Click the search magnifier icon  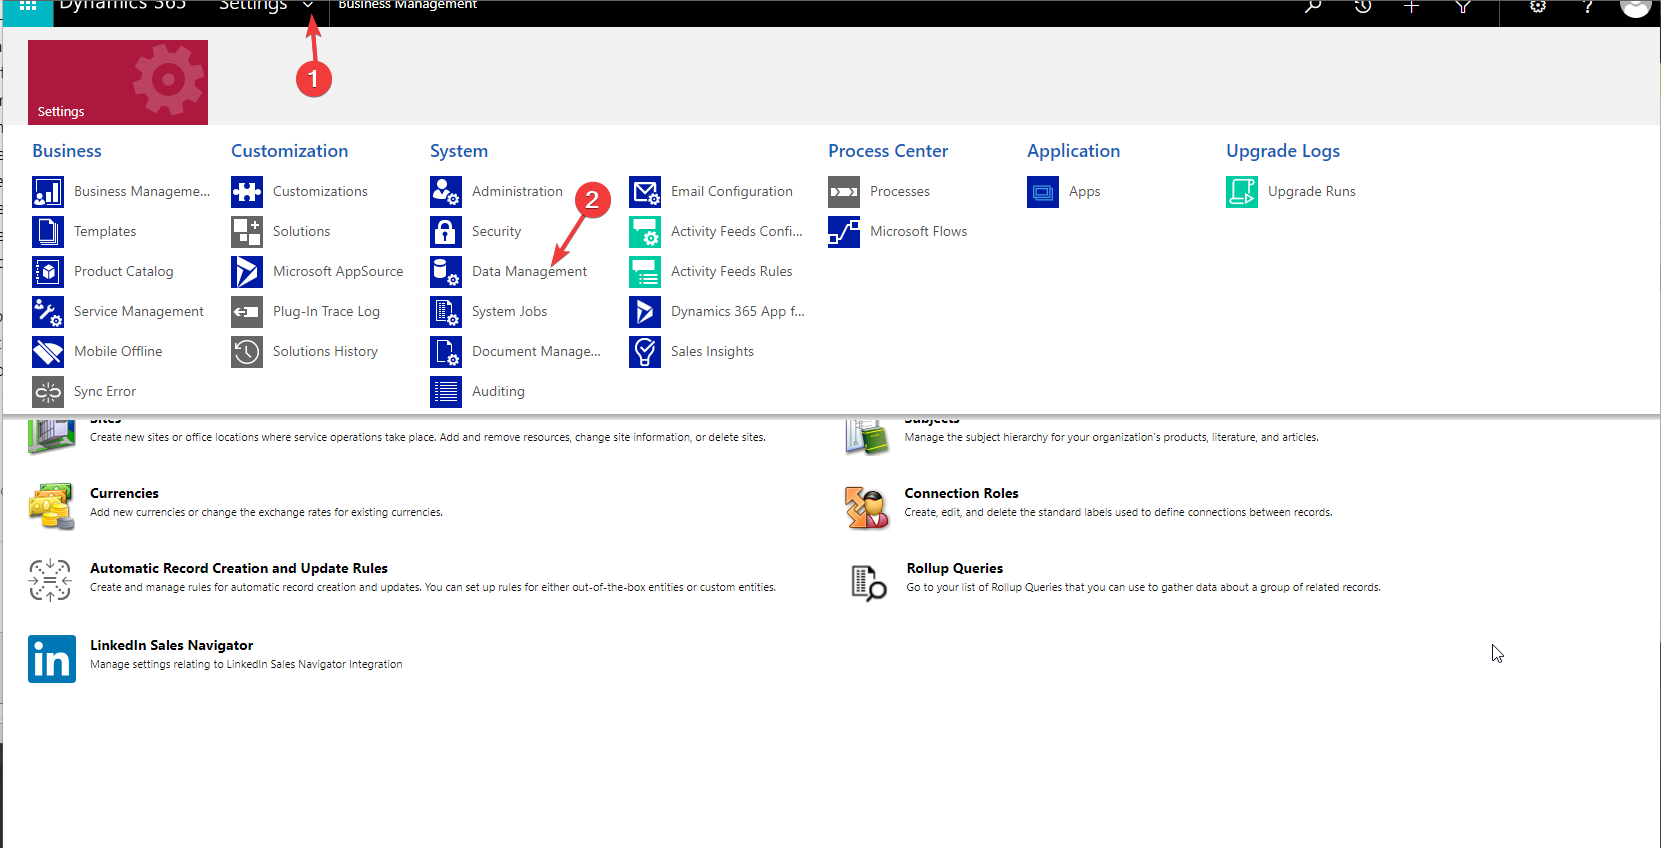[x=1313, y=7]
